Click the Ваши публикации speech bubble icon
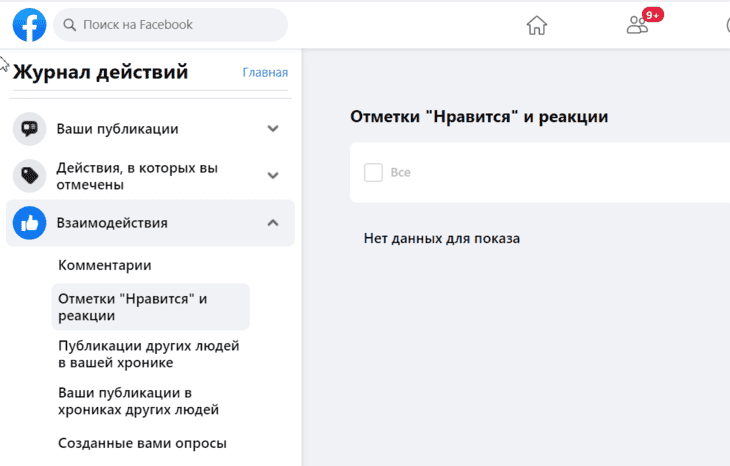Image resolution: width=730 pixels, height=466 pixels. point(29,129)
